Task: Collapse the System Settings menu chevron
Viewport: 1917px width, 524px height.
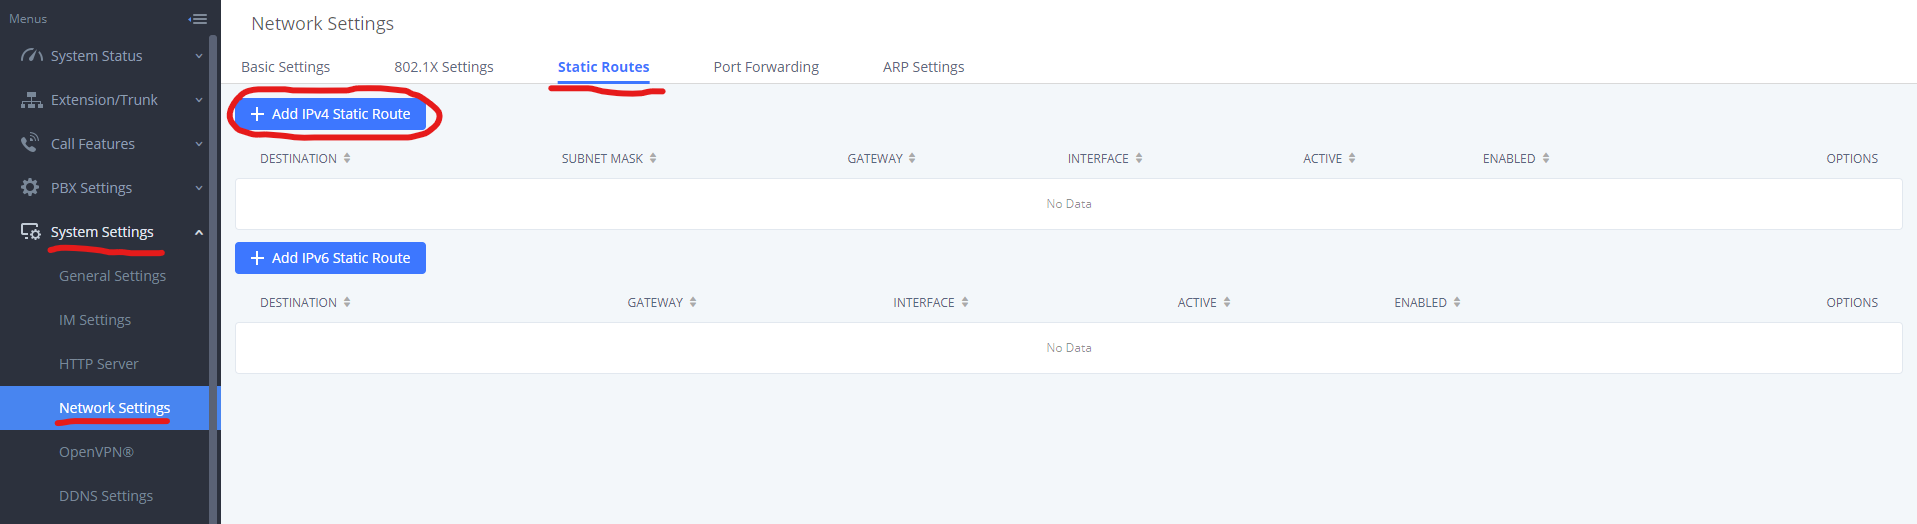Action: (199, 232)
